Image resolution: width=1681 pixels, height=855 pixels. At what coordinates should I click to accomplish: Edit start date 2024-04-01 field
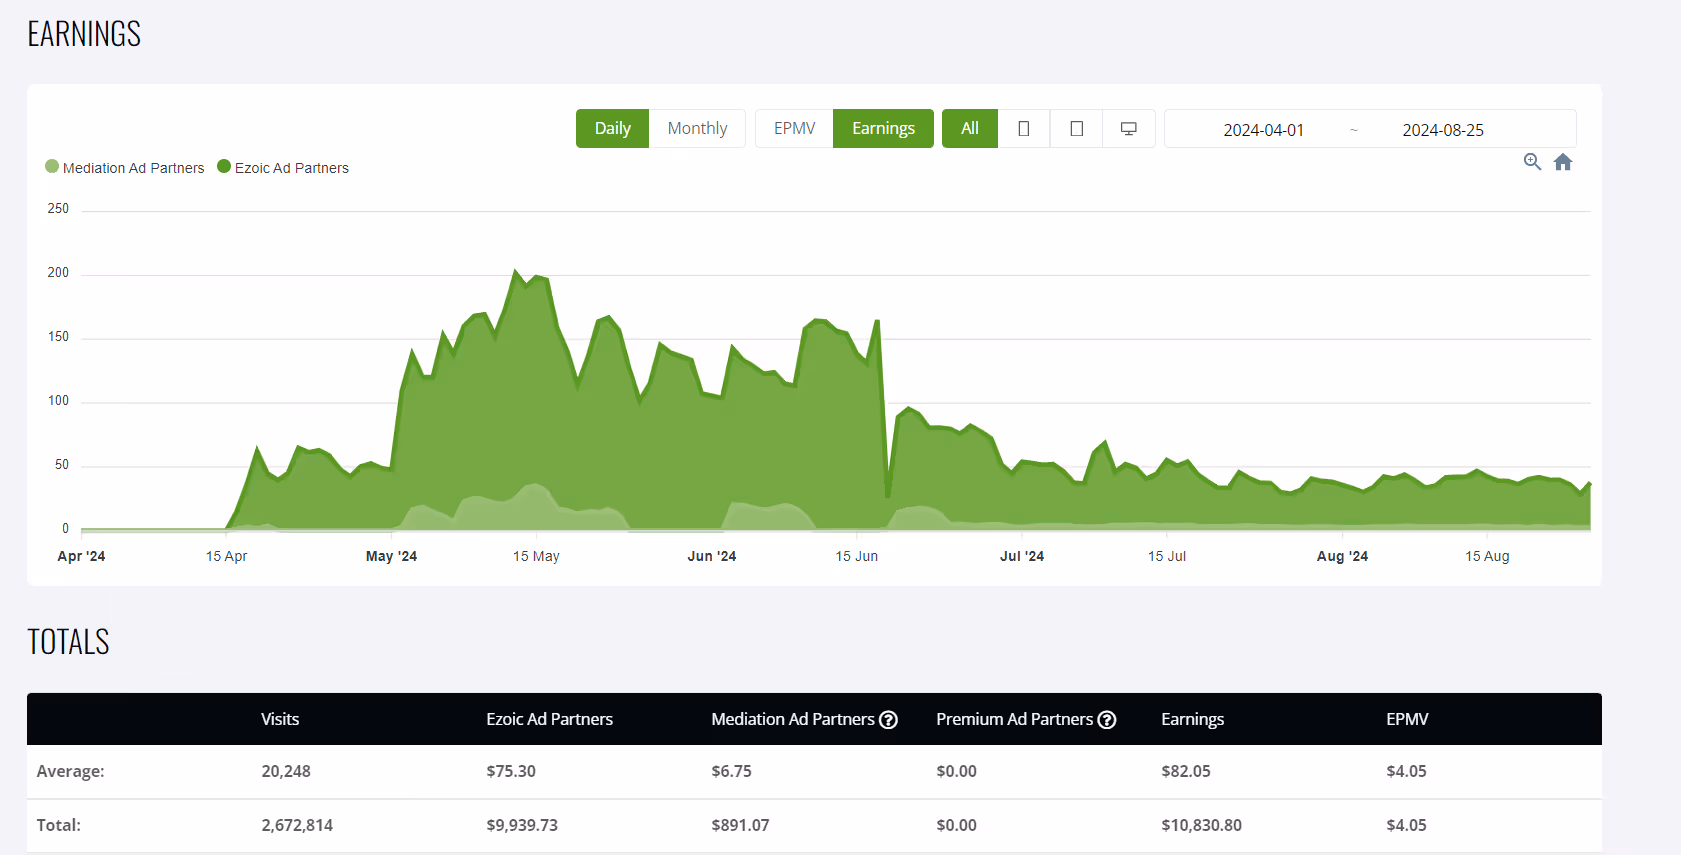[1264, 130]
